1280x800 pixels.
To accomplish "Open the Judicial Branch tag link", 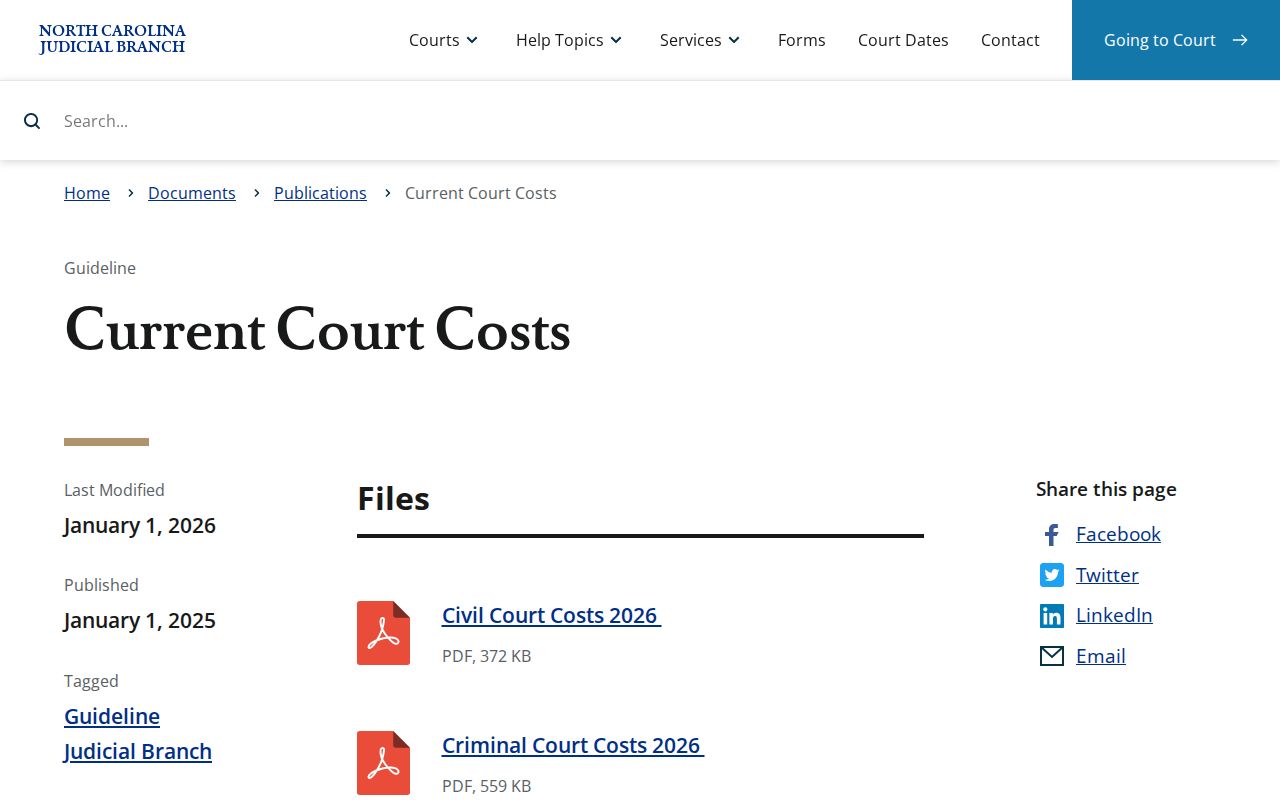I will [138, 751].
